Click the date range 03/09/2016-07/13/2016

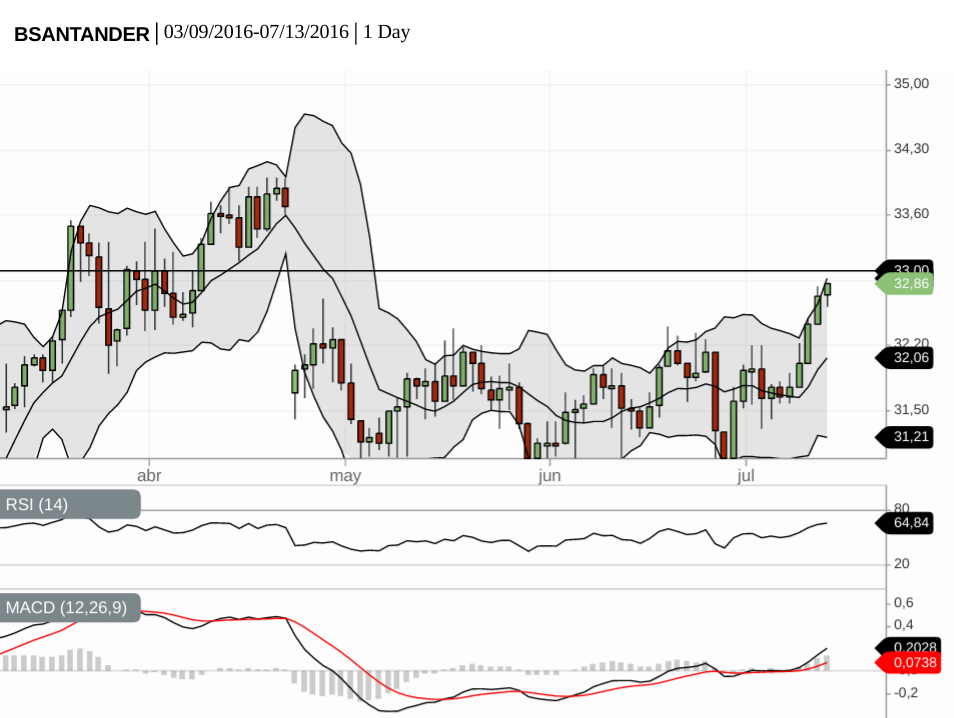click(256, 32)
